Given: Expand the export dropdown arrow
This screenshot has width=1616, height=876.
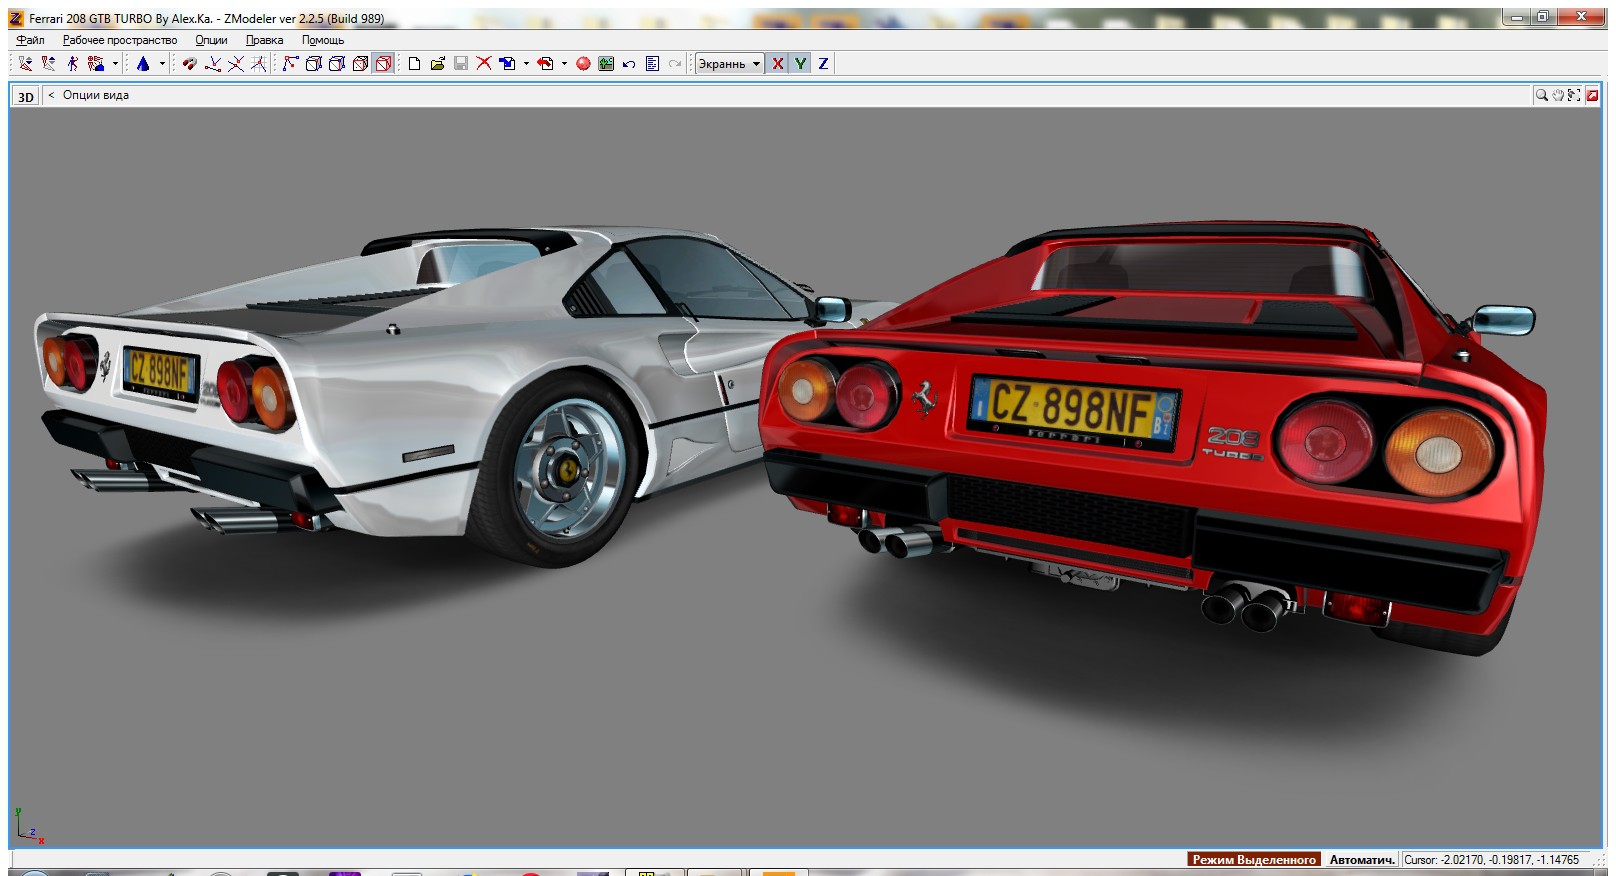Looking at the screenshot, I should [x=564, y=63].
